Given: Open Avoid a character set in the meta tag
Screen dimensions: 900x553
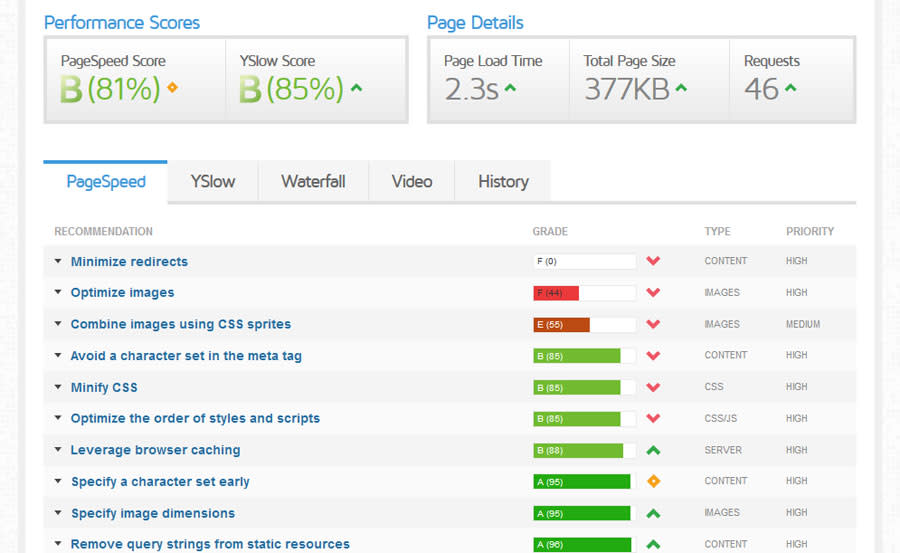Looking at the screenshot, I should [186, 355].
